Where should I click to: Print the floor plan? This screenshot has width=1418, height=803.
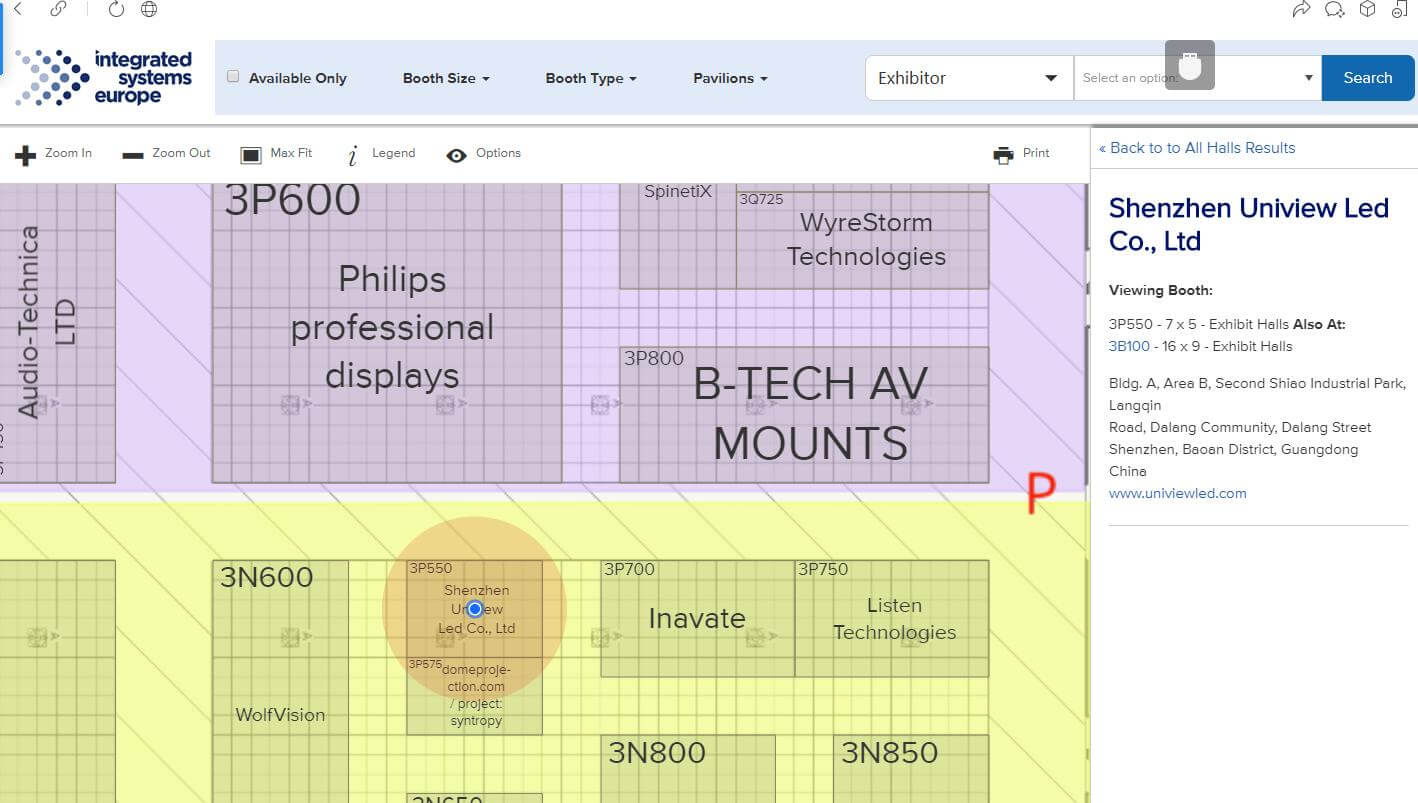click(1021, 154)
